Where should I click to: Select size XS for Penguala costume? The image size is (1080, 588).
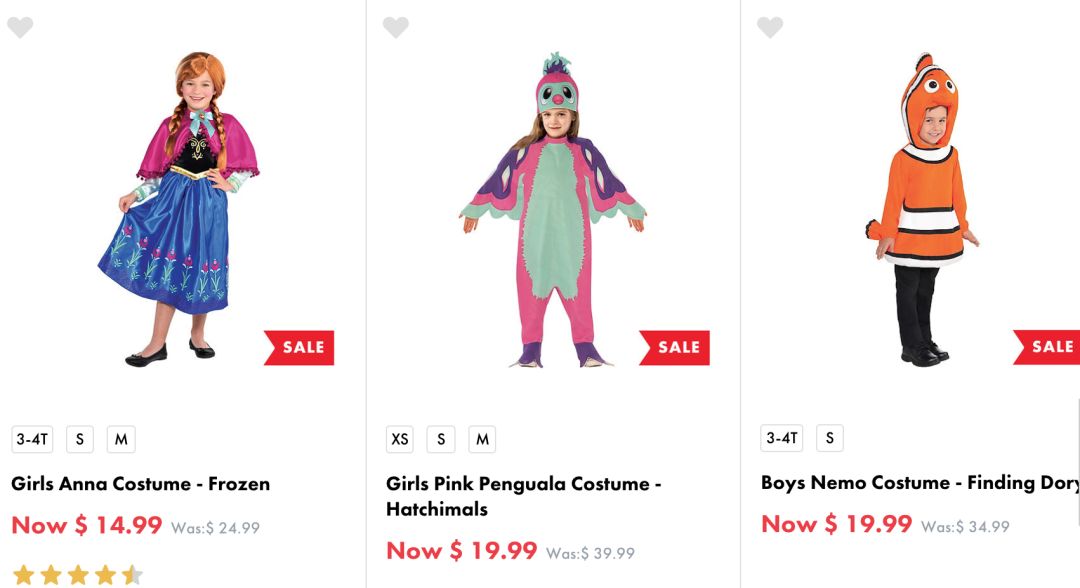tap(400, 439)
